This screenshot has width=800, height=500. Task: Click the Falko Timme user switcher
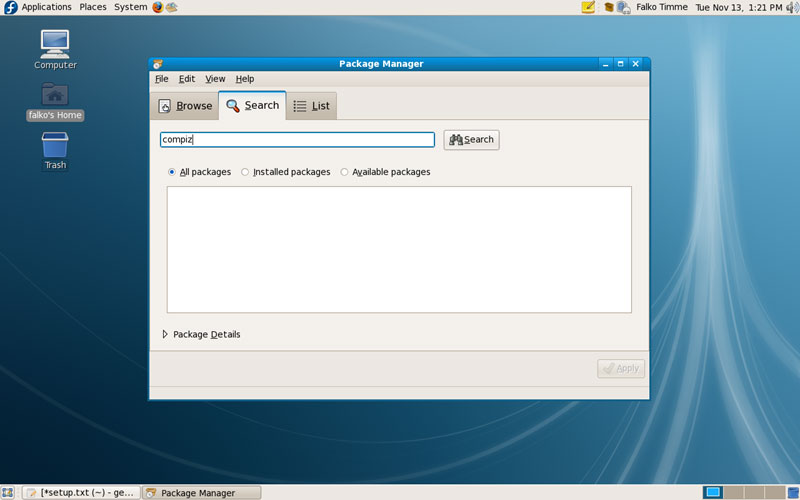coord(662,7)
